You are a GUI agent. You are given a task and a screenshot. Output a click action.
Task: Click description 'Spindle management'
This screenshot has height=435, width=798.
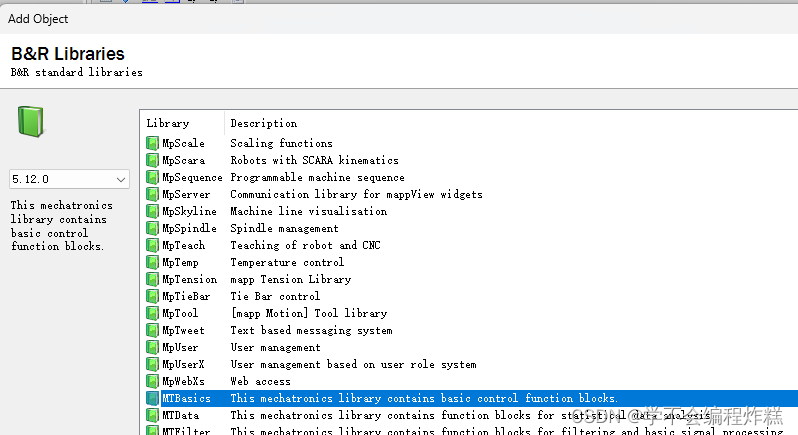[x=284, y=228]
